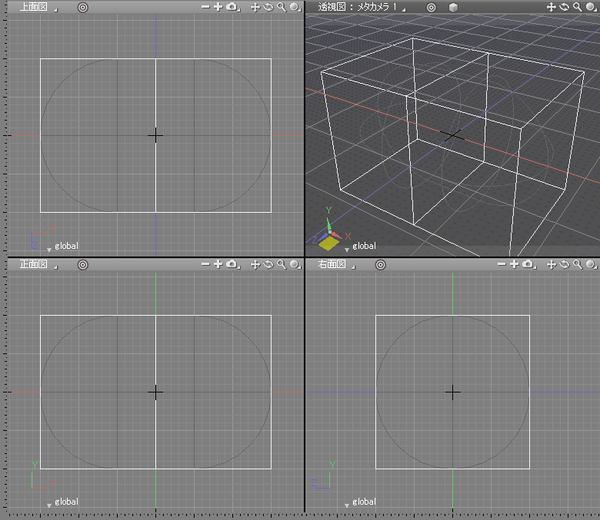This screenshot has height=520, width=600.
Task: Click the magnifier icon in front view header
Action: [x=281, y=264]
